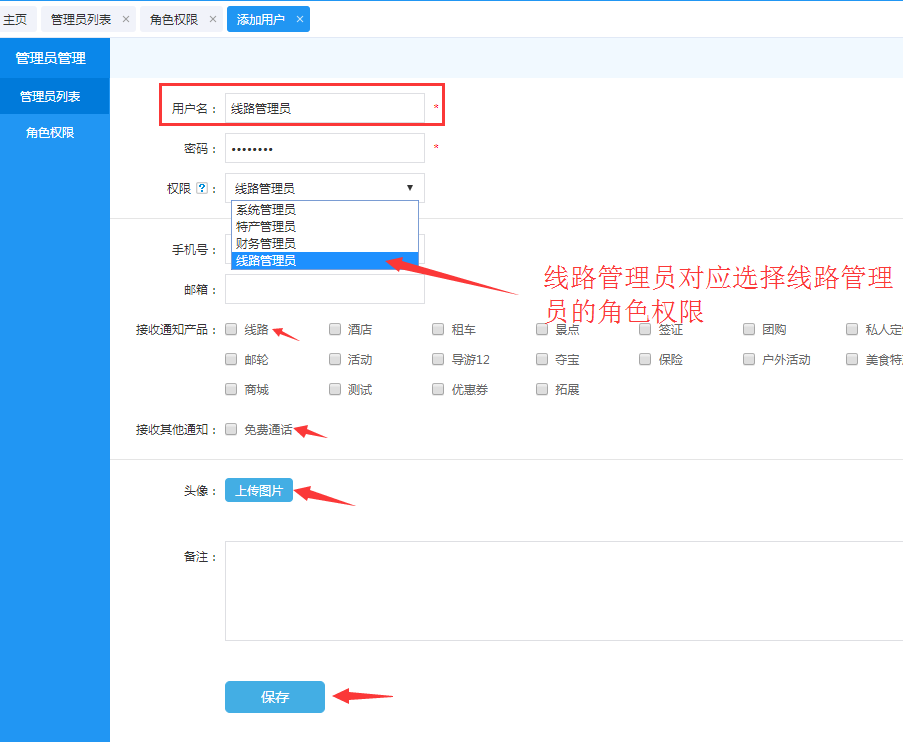Click the 保存 button

click(x=274, y=697)
